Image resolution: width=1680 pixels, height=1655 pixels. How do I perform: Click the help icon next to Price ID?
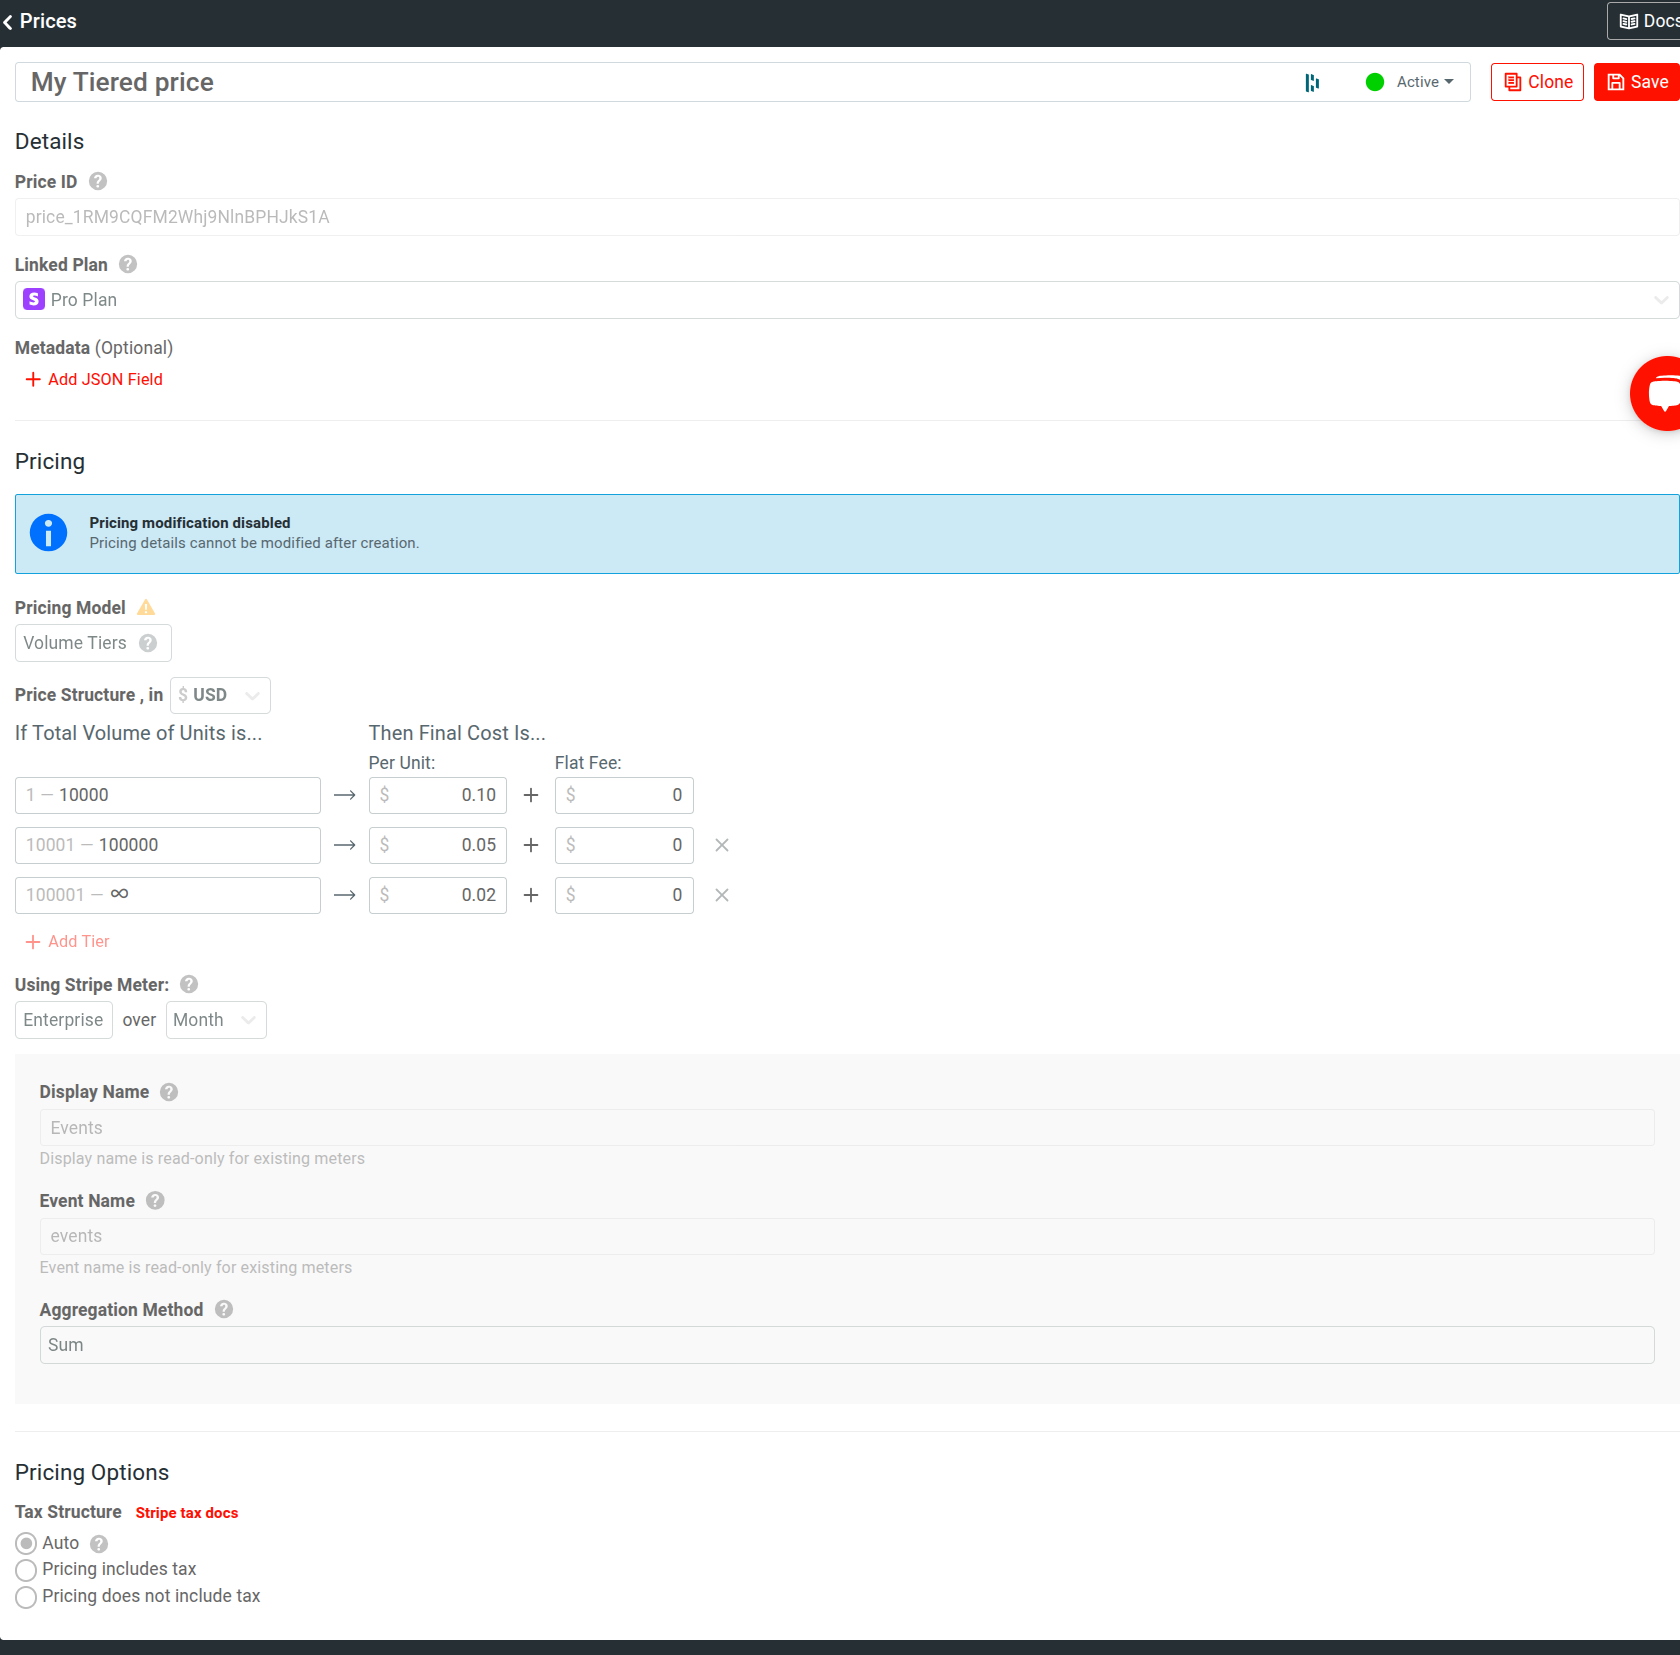click(x=97, y=181)
